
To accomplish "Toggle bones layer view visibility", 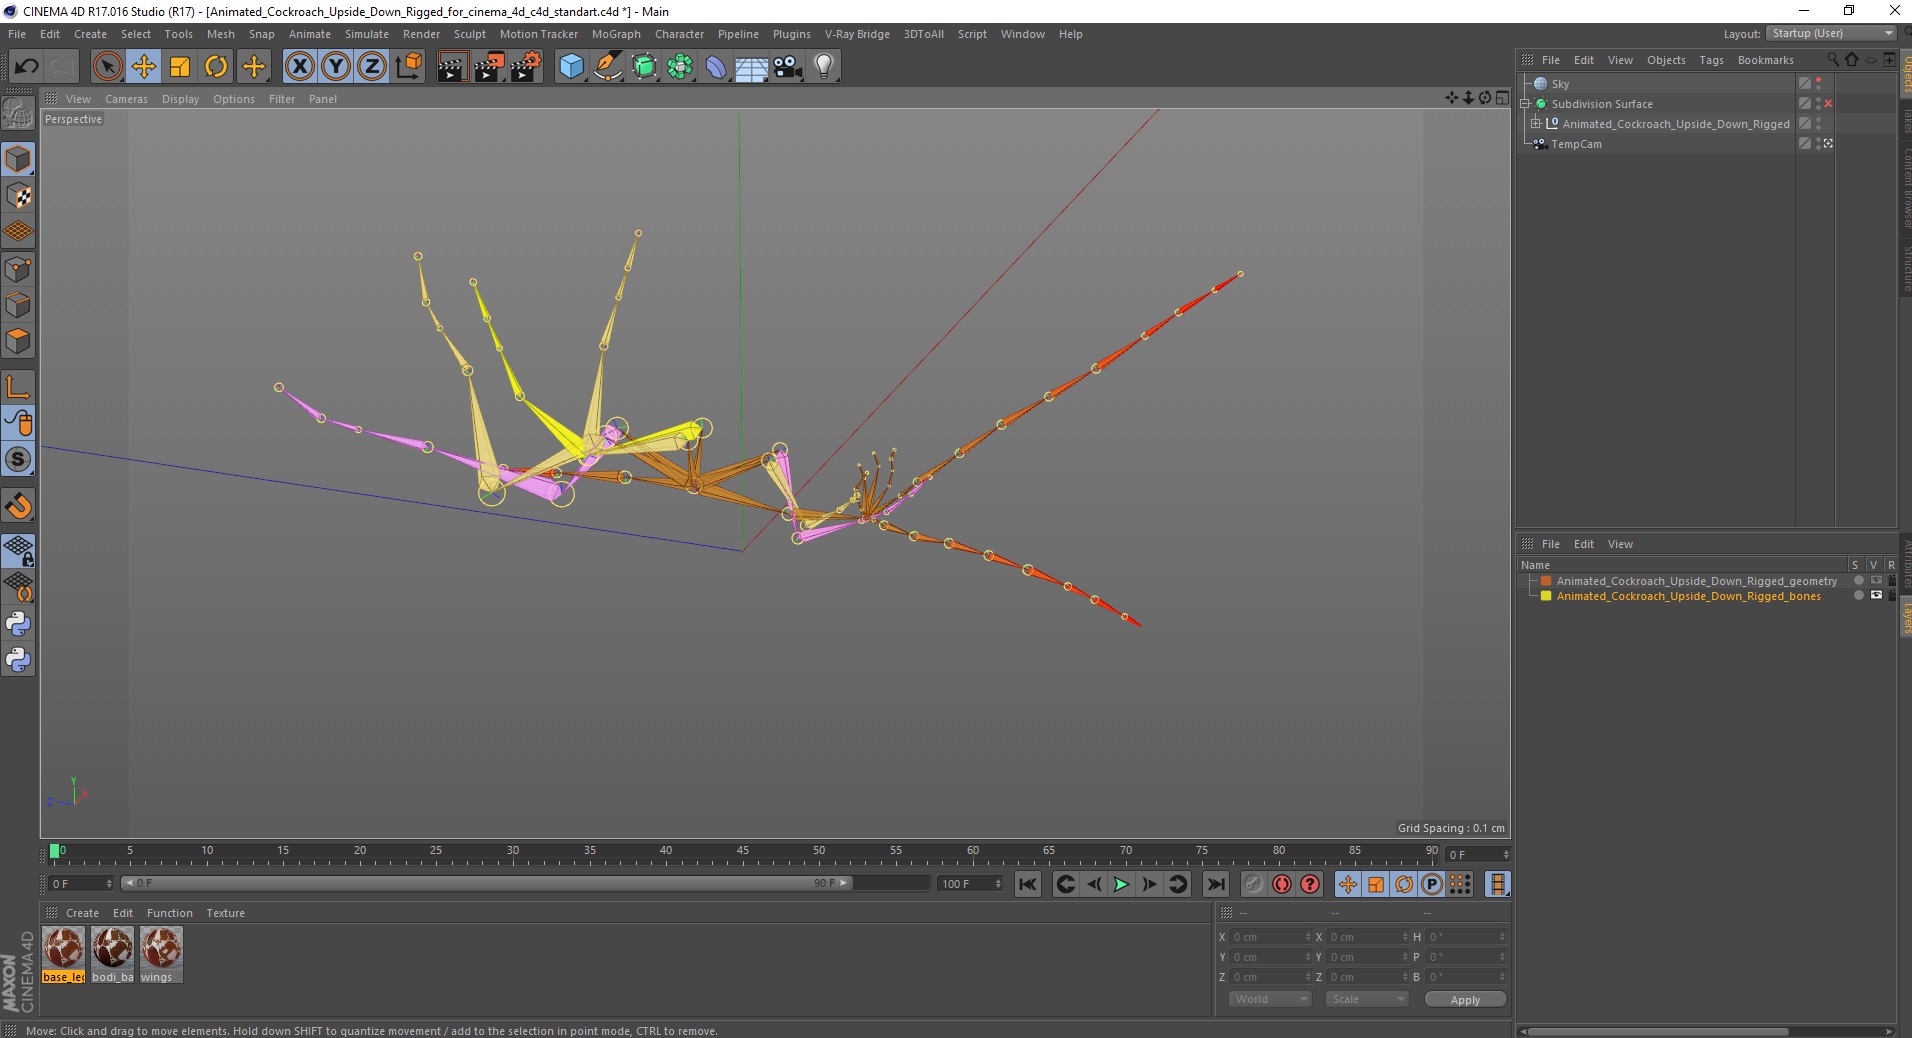I will 1876,596.
